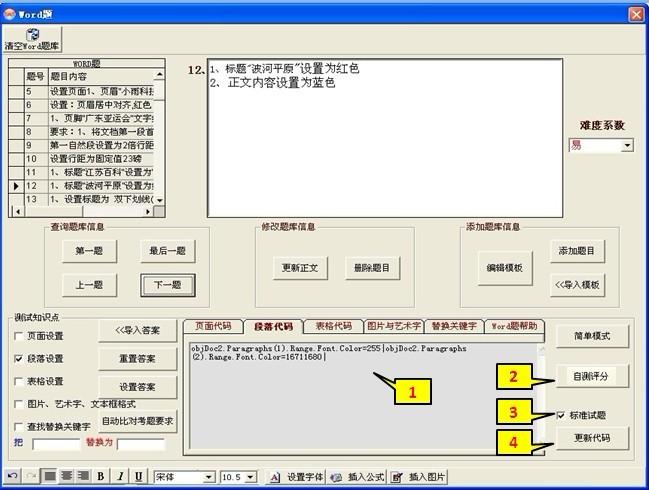Click the <<导入答案 button
Image resolution: width=649 pixels, height=490 pixels.
tap(137, 330)
